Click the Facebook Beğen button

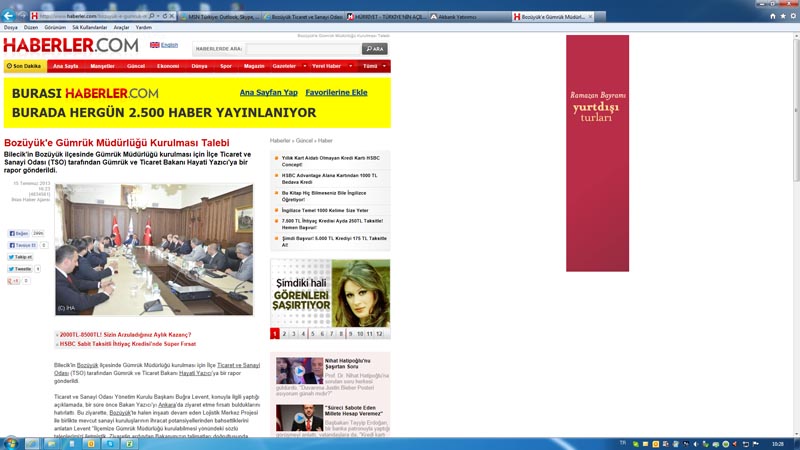19,233
